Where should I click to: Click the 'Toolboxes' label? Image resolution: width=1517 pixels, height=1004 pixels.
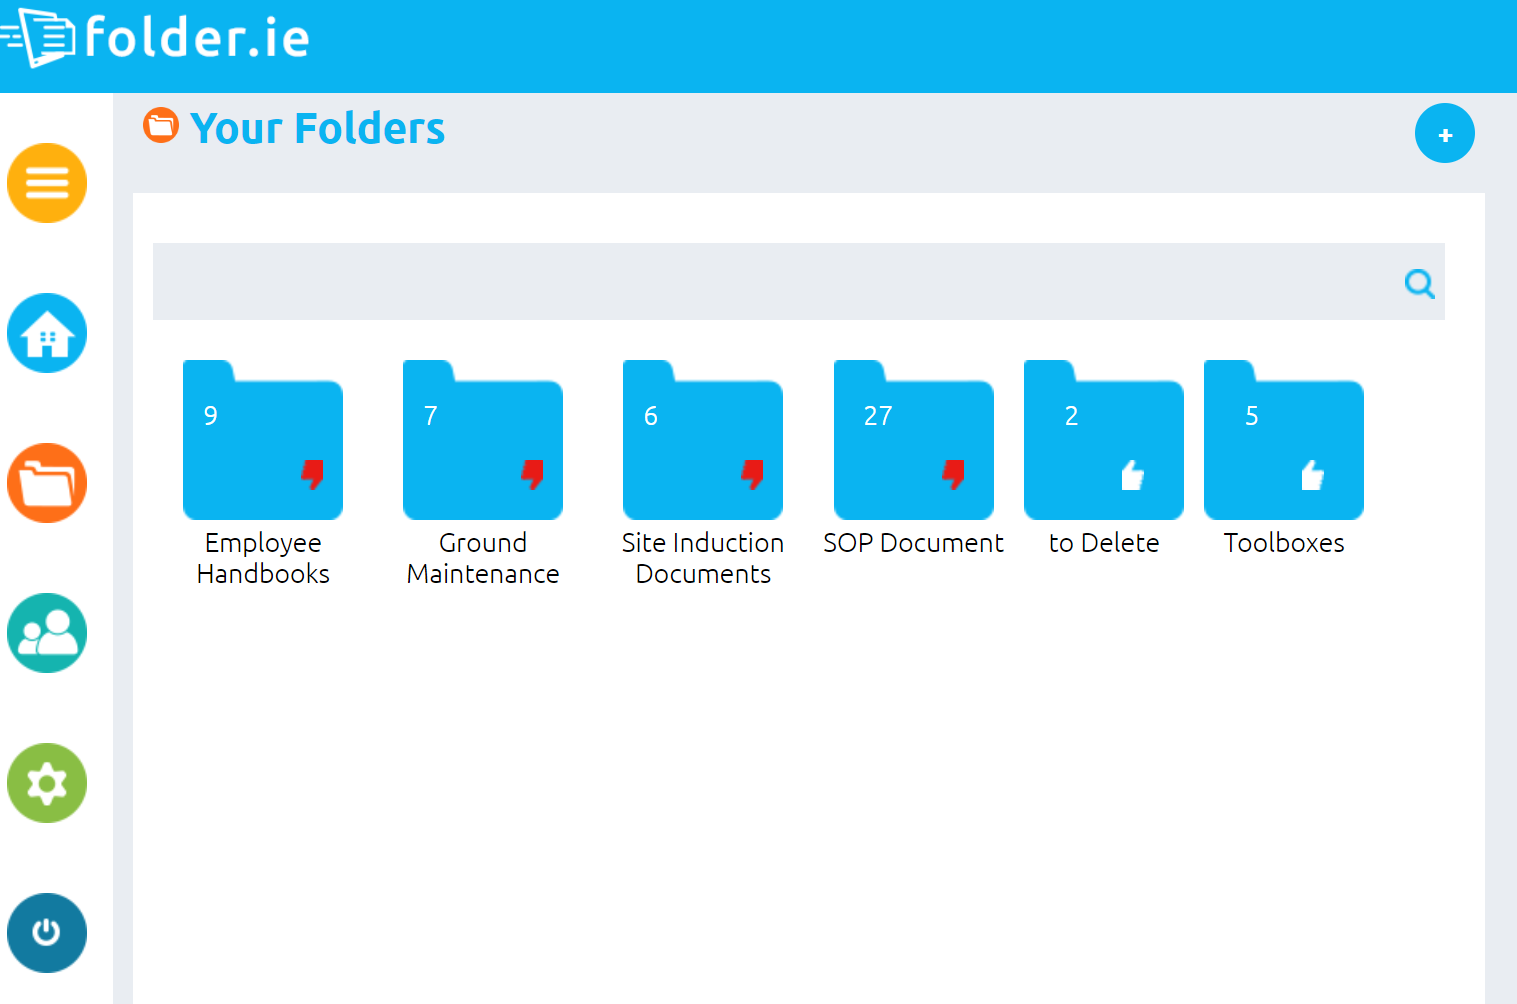tap(1284, 543)
